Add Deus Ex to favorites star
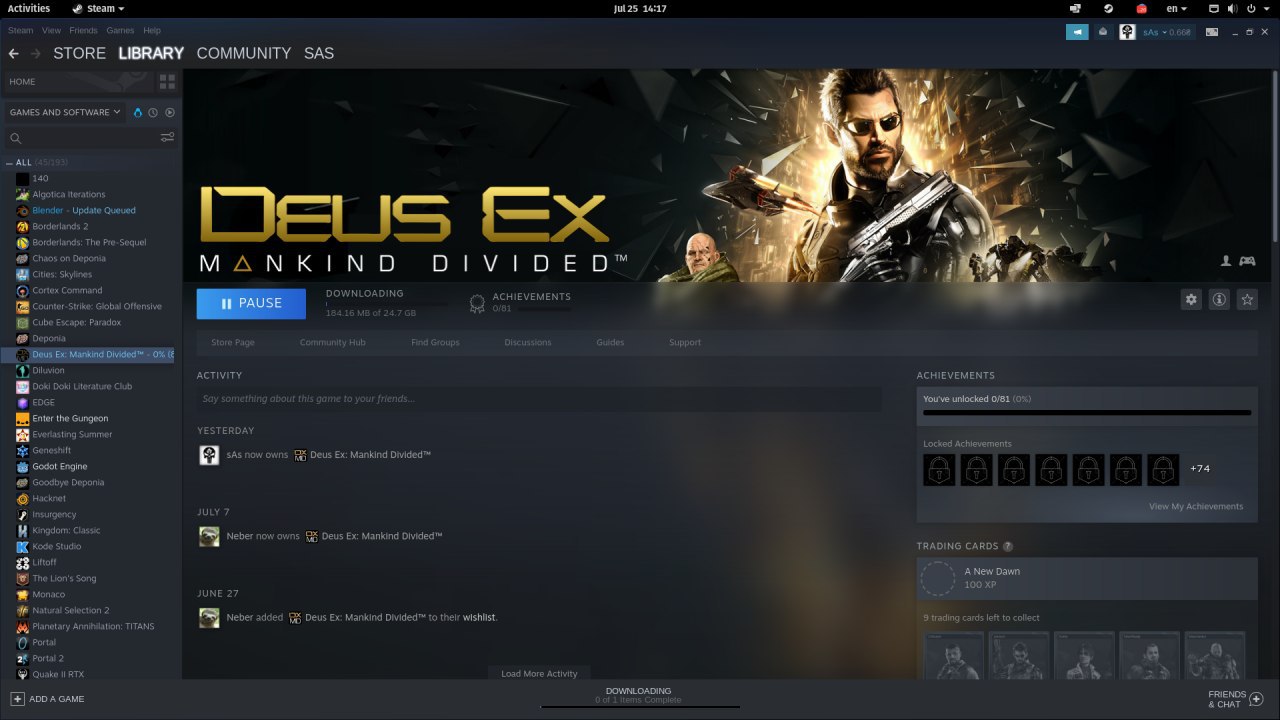This screenshot has height=720, width=1280. [x=1247, y=299]
